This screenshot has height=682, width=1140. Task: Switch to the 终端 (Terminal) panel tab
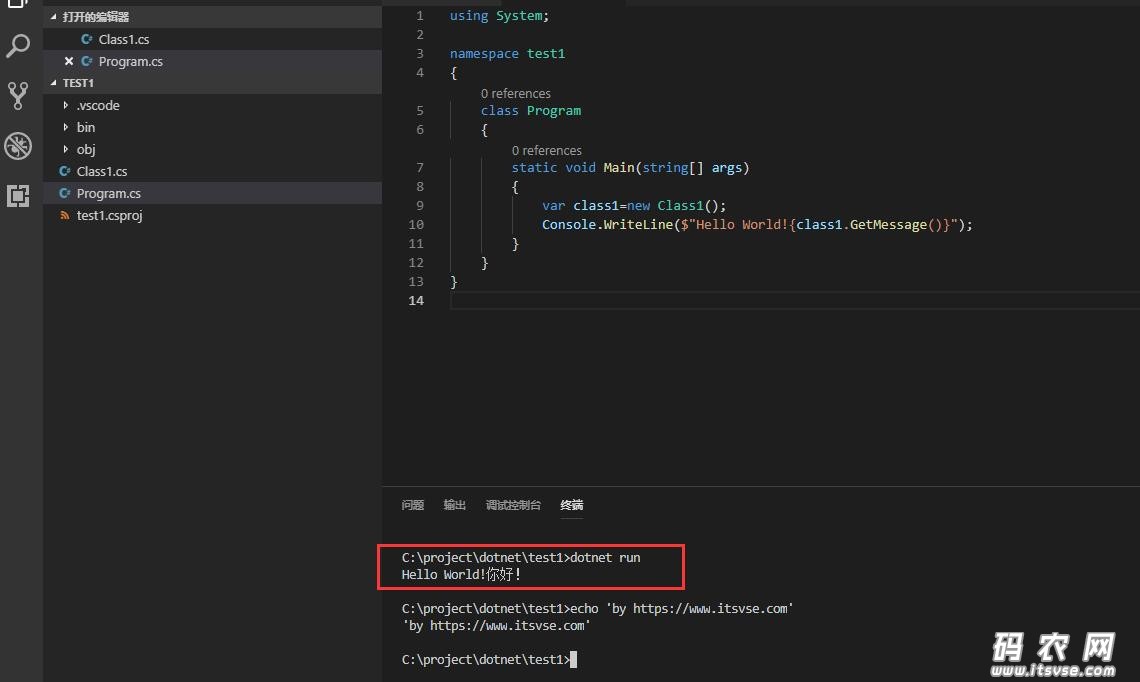(x=571, y=505)
